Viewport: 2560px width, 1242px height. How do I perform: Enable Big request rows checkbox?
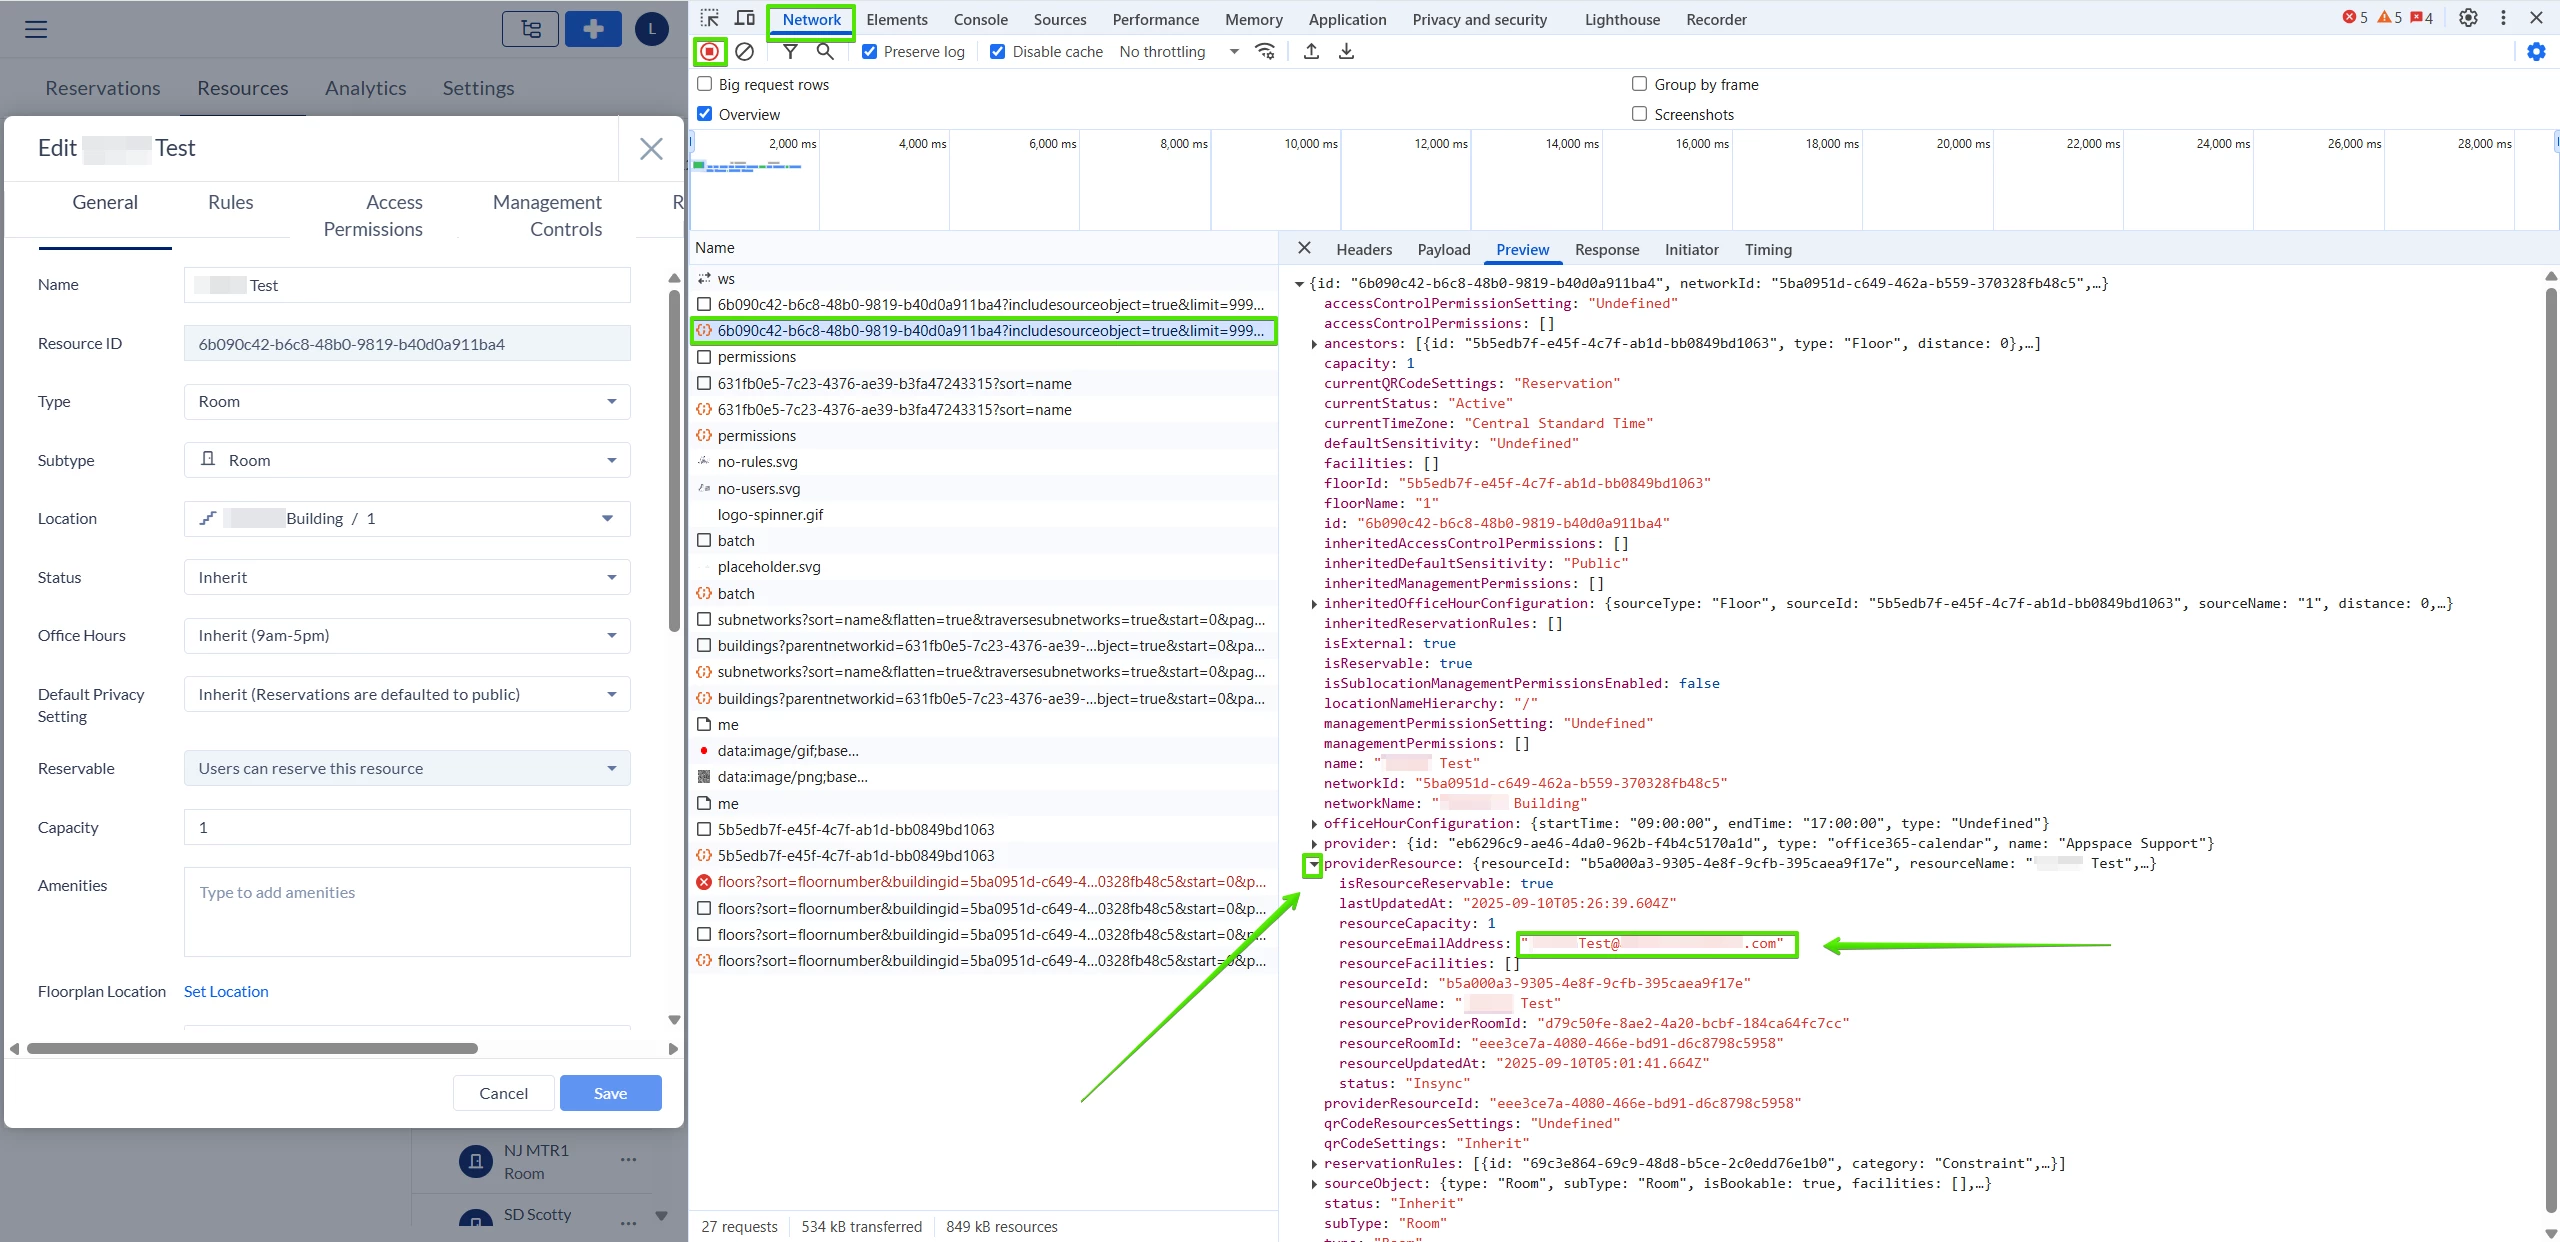pos(705,84)
